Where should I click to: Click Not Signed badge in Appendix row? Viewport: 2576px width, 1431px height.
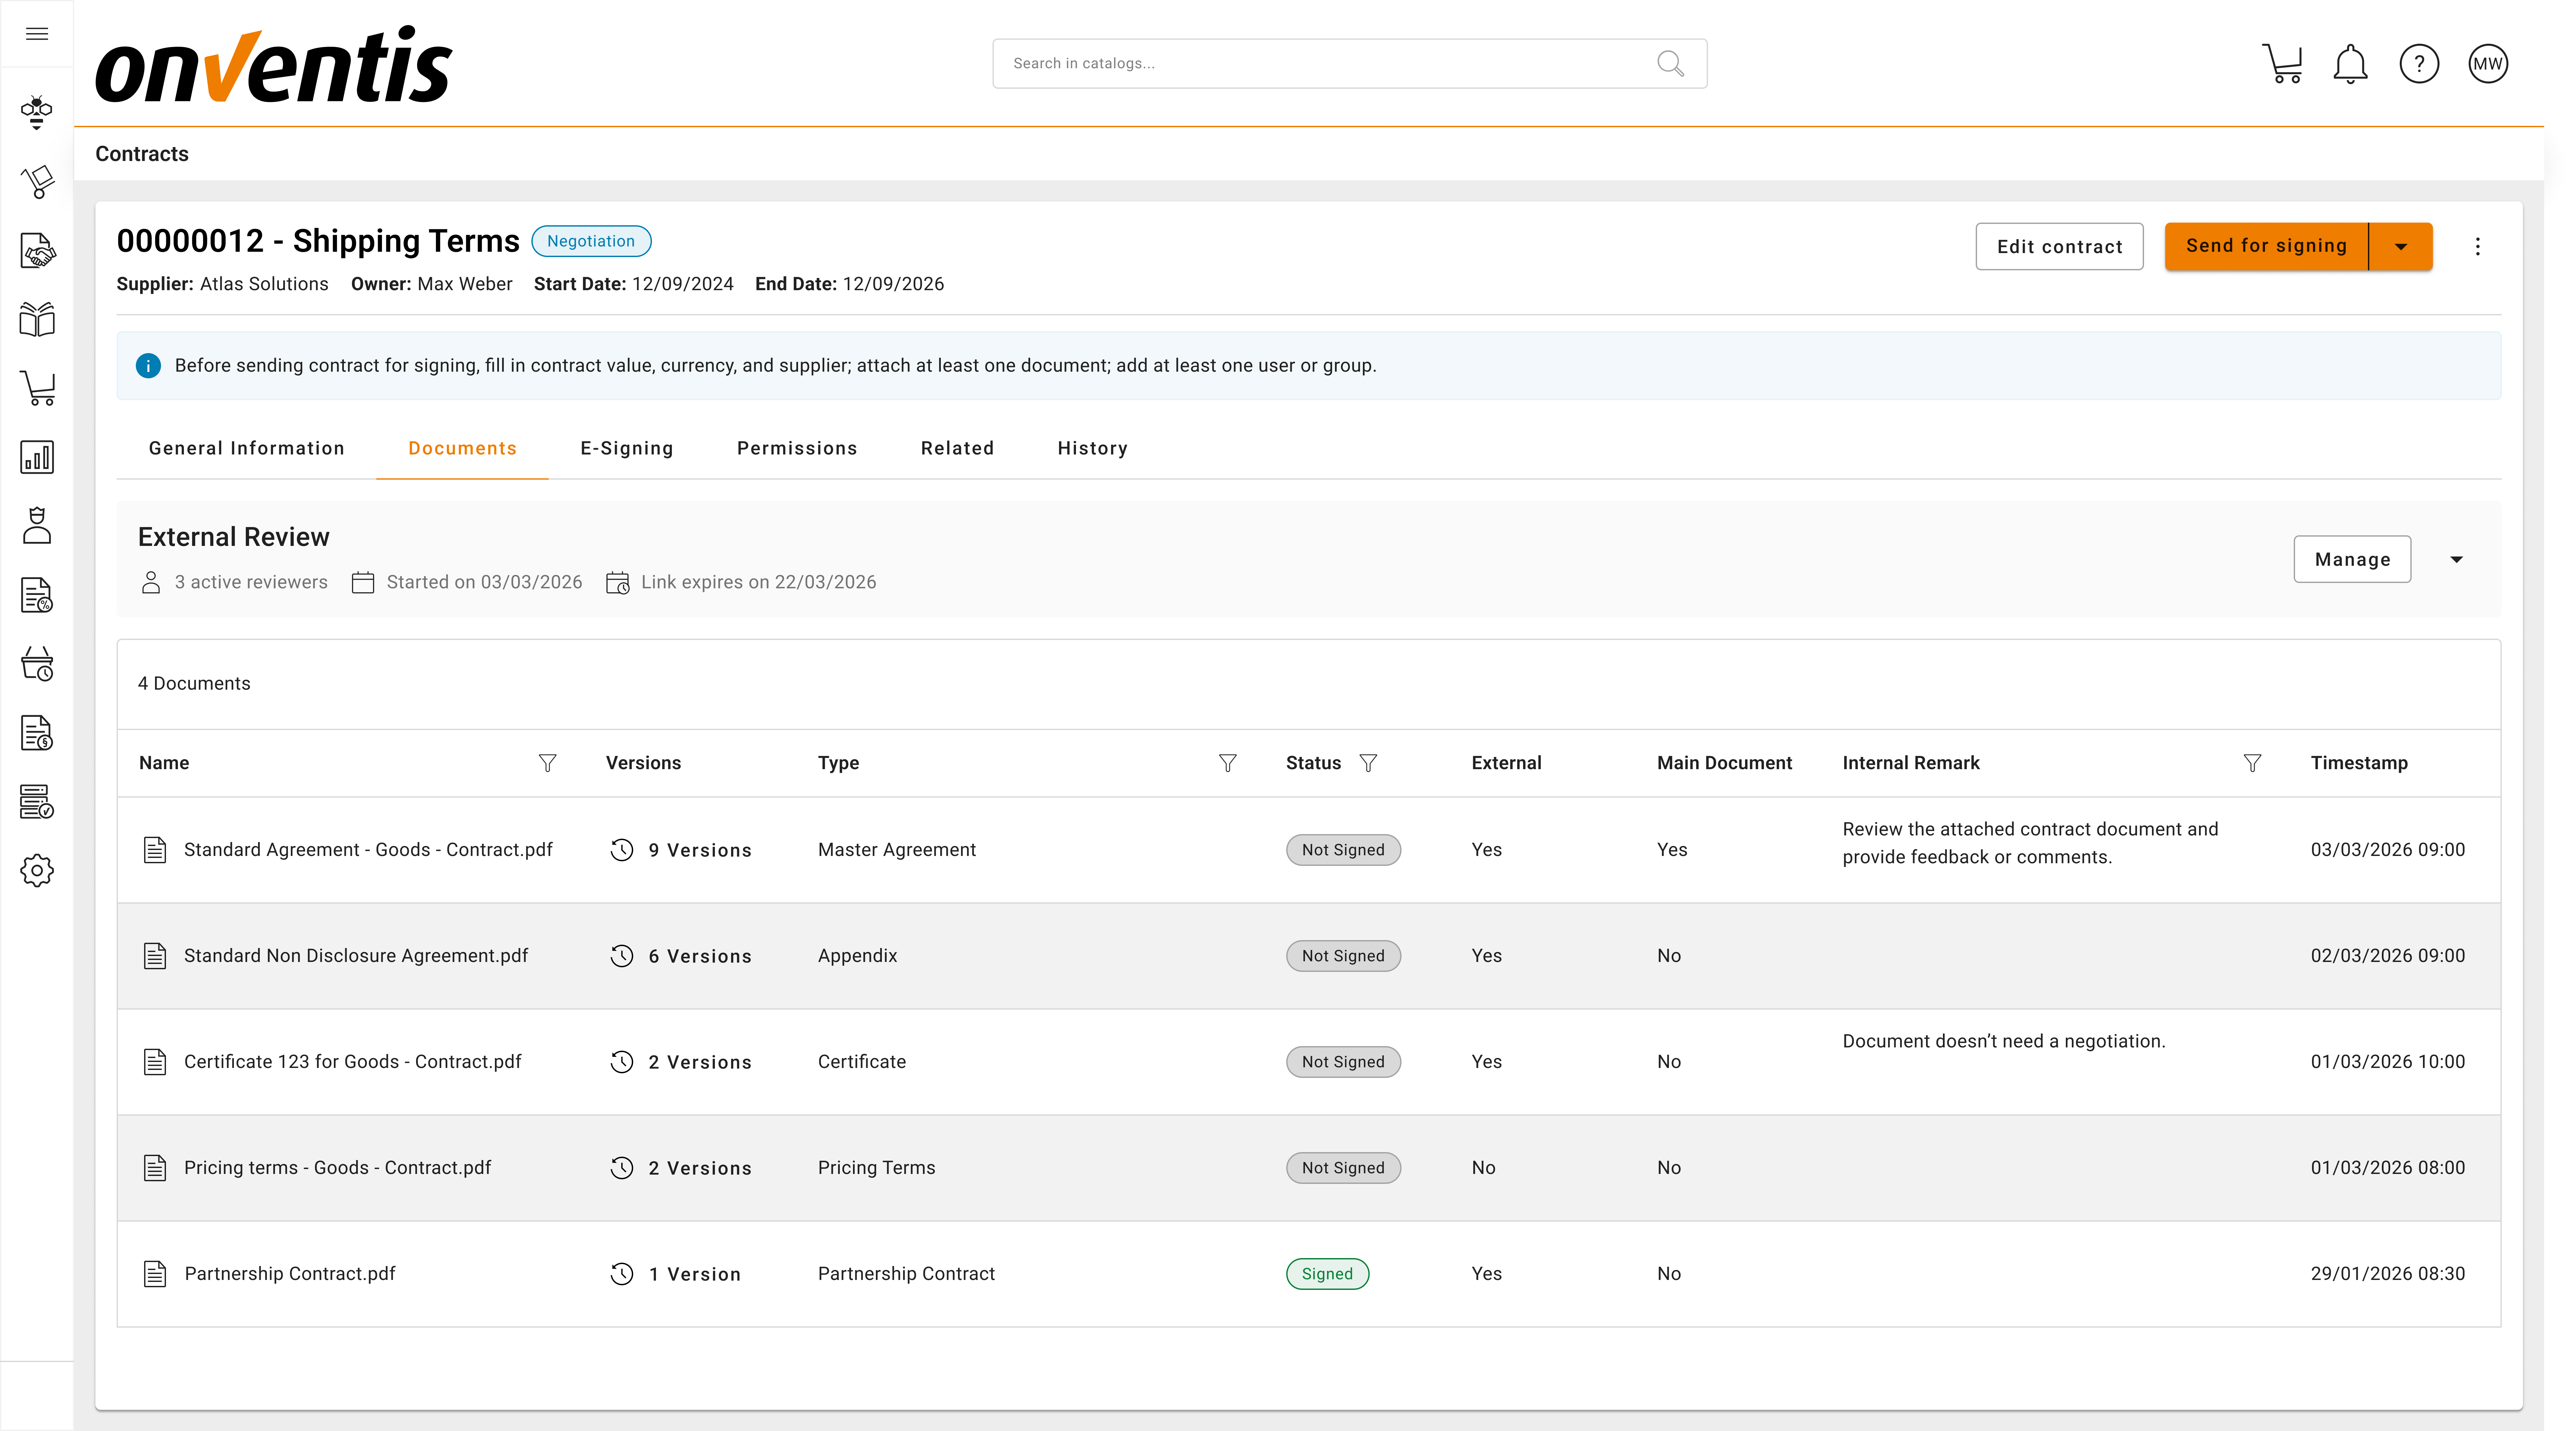tap(1343, 956)
